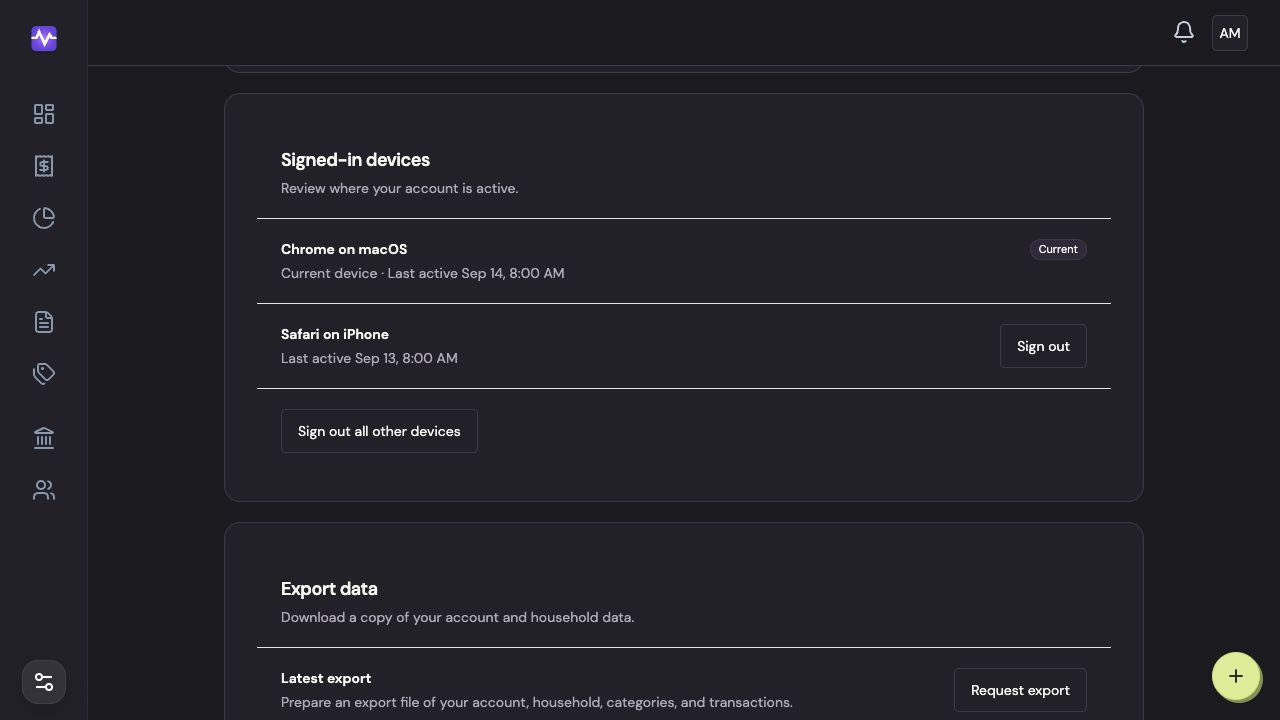Viewport: 1280px width, 720px height.
Task: Open the dashboard grid icon
Action: [44, 114]
